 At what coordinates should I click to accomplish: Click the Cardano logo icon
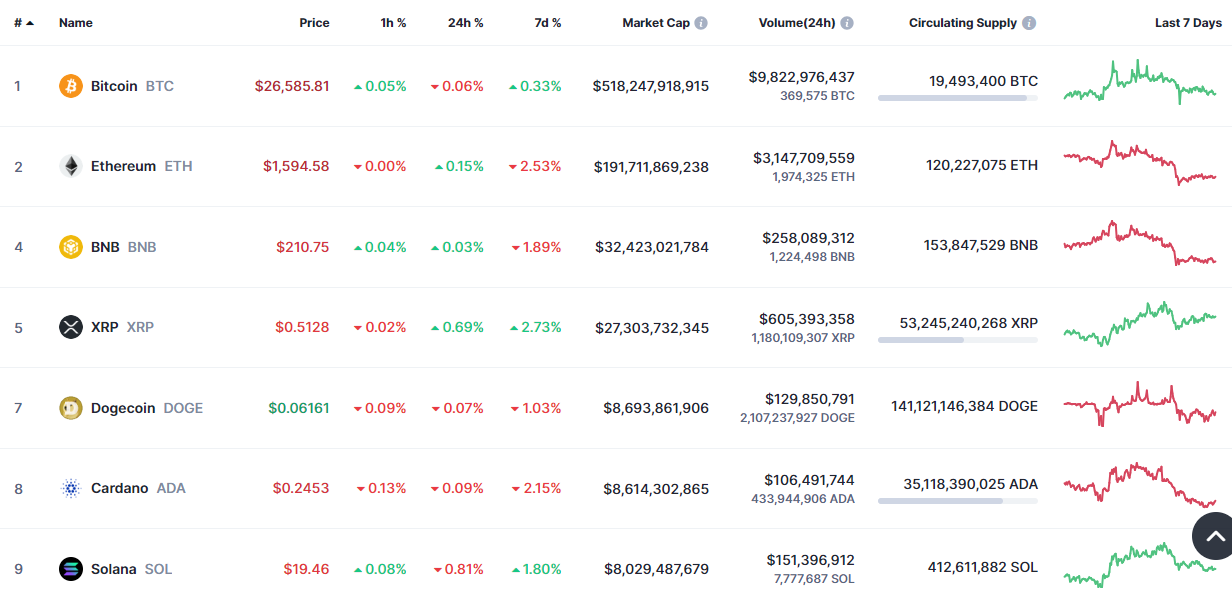71,488
